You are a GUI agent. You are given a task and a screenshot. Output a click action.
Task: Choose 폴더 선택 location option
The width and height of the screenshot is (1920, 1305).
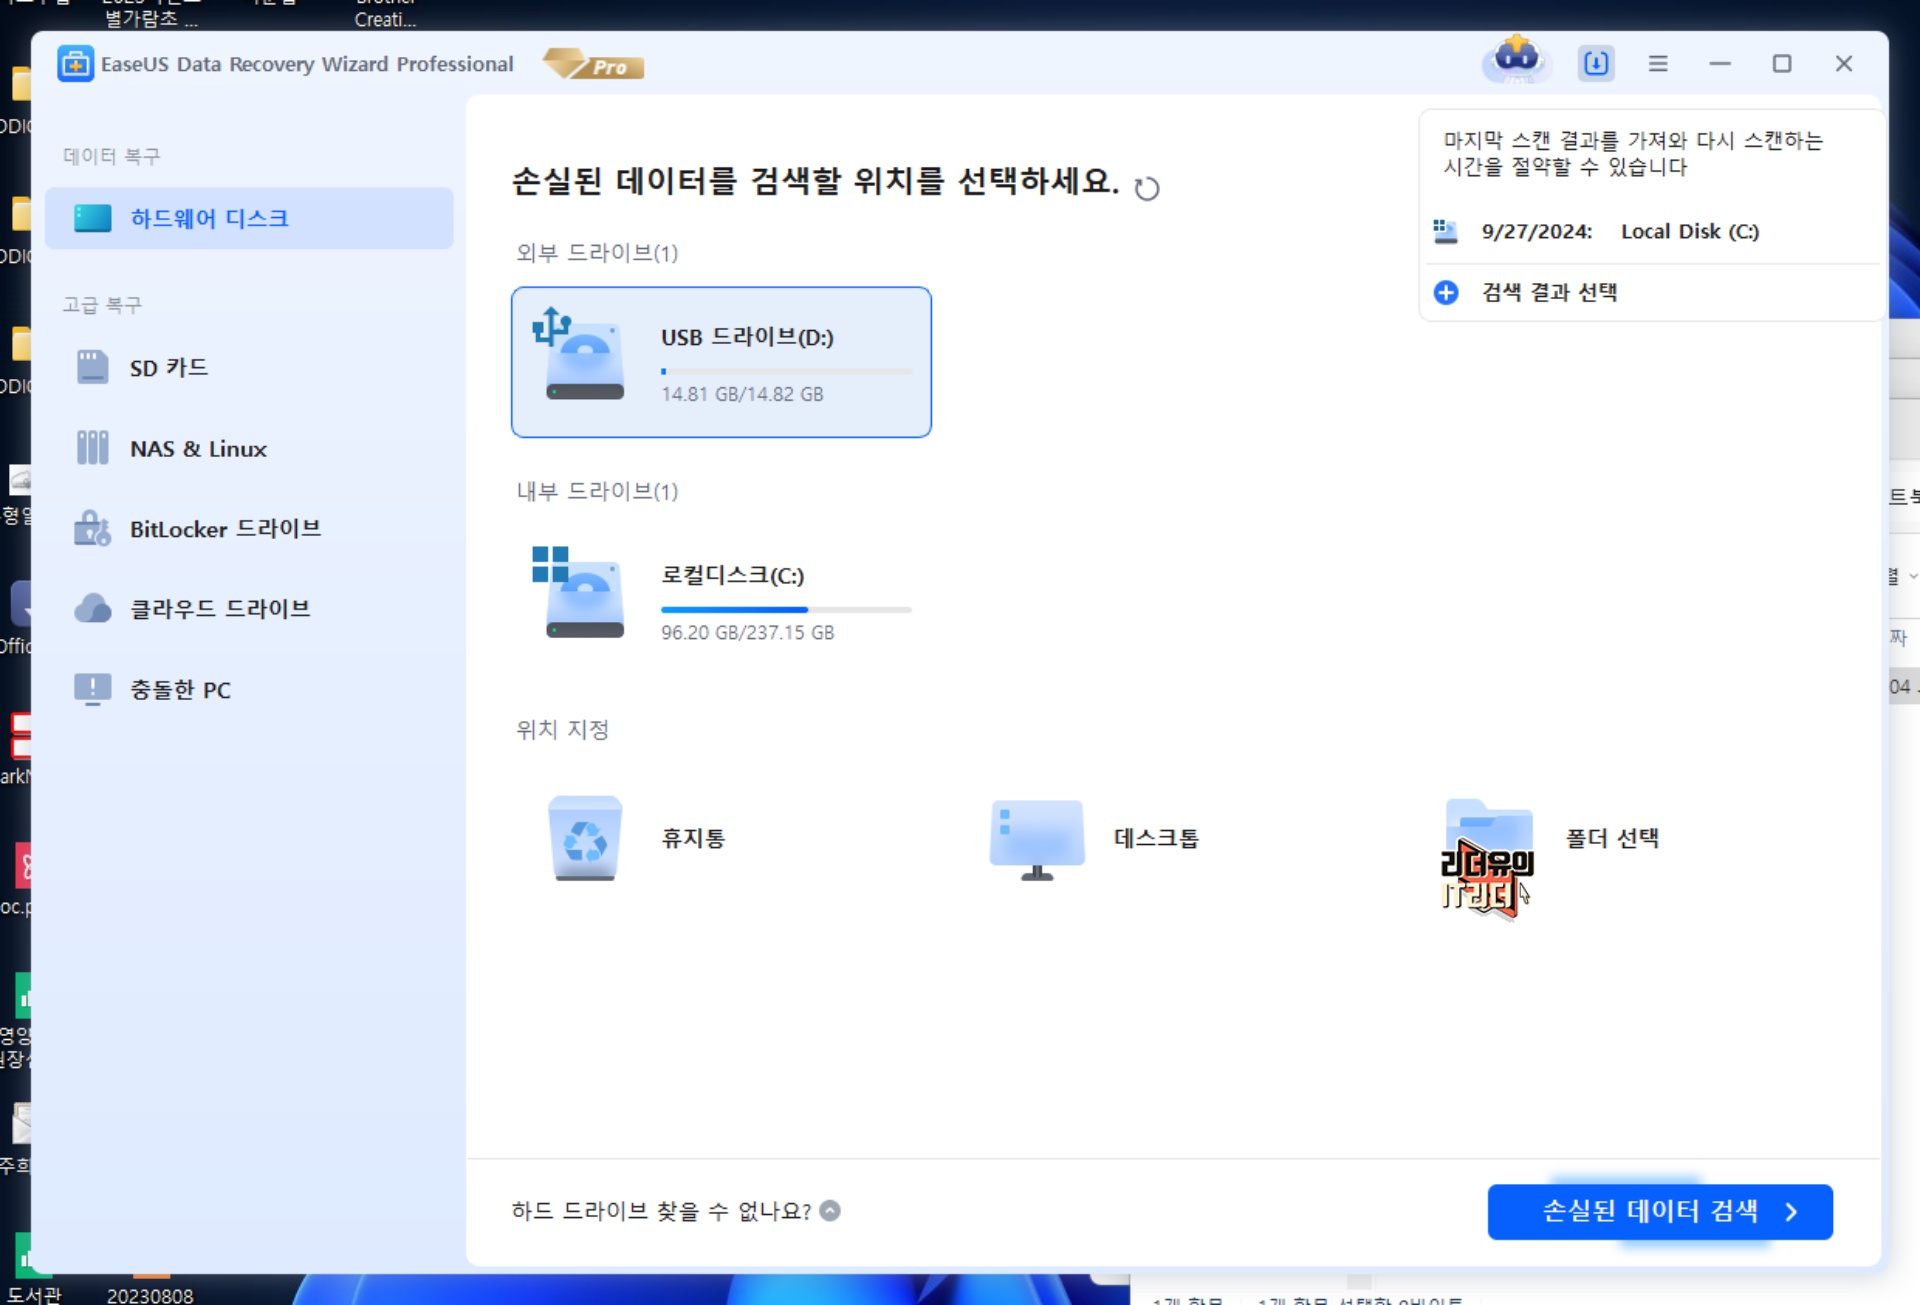pyautogui.click(x=1611, y=838)
